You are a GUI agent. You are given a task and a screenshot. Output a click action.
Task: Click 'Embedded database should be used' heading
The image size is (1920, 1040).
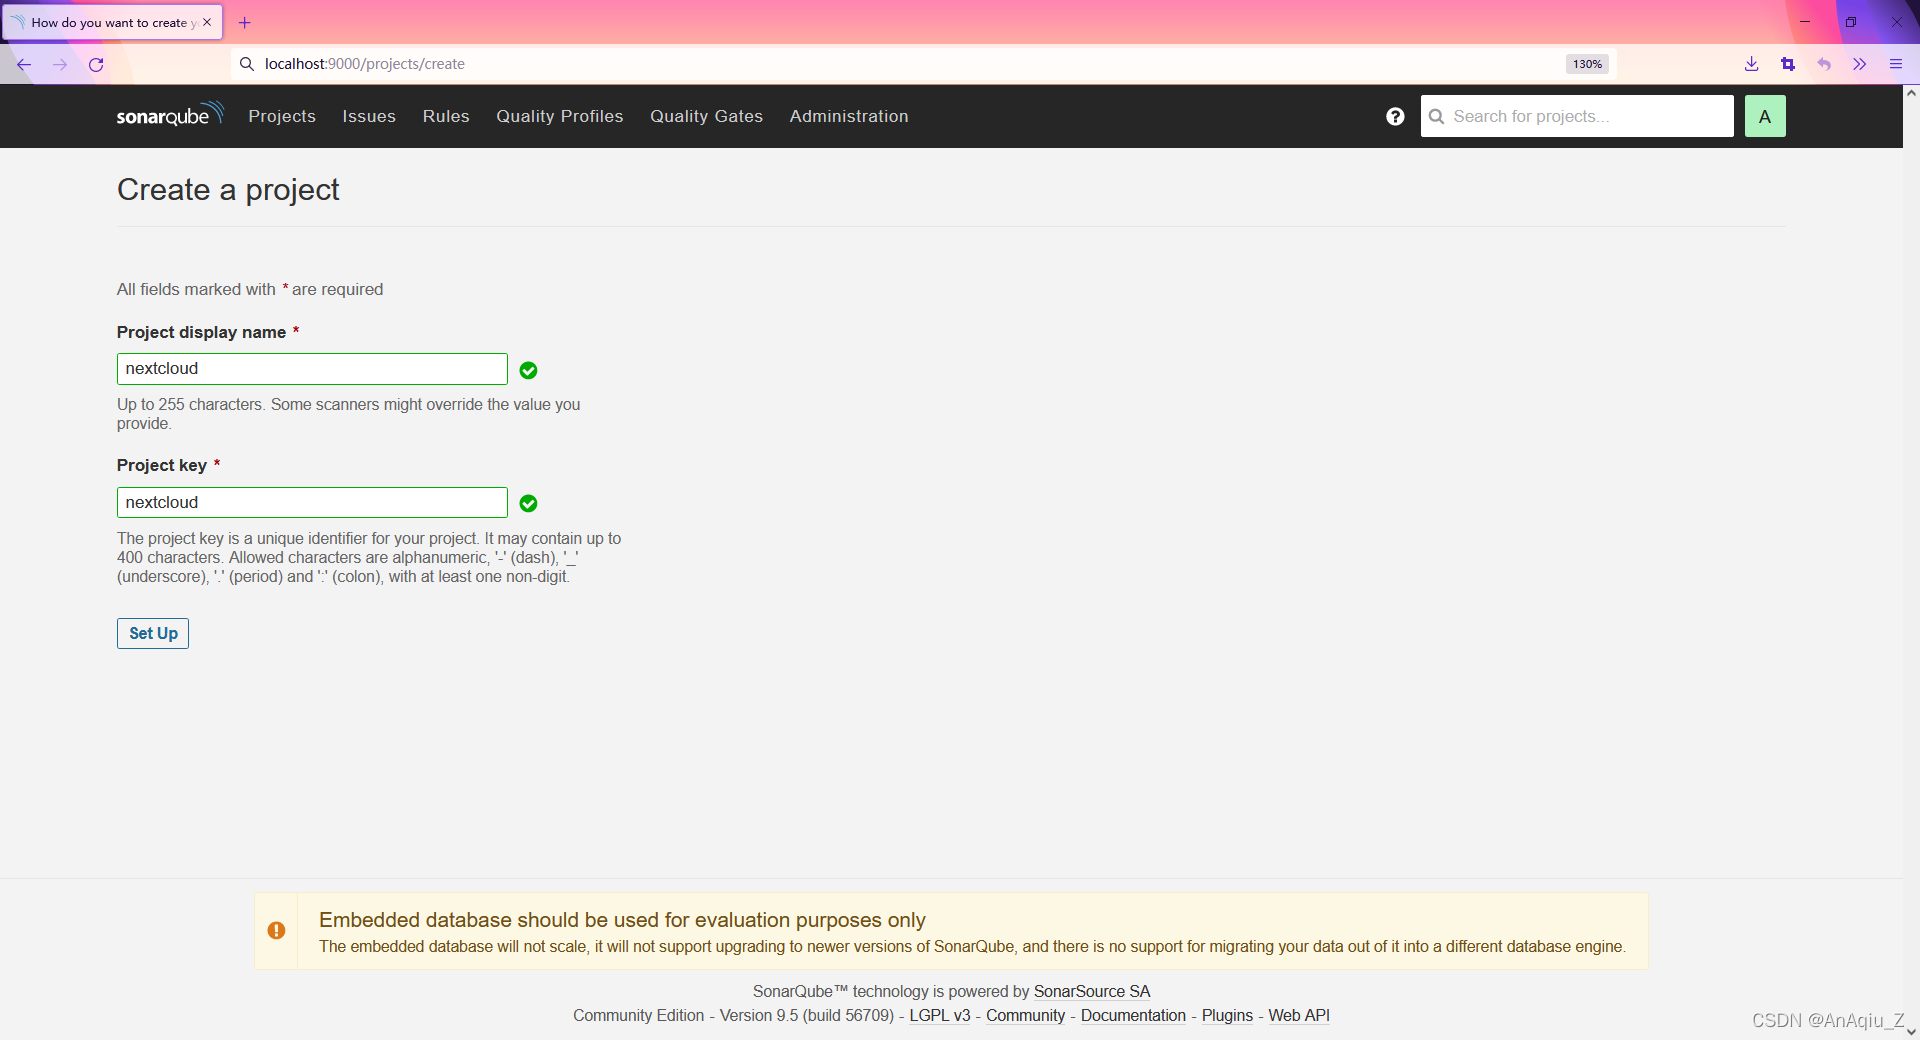click(x=622, y=920)
